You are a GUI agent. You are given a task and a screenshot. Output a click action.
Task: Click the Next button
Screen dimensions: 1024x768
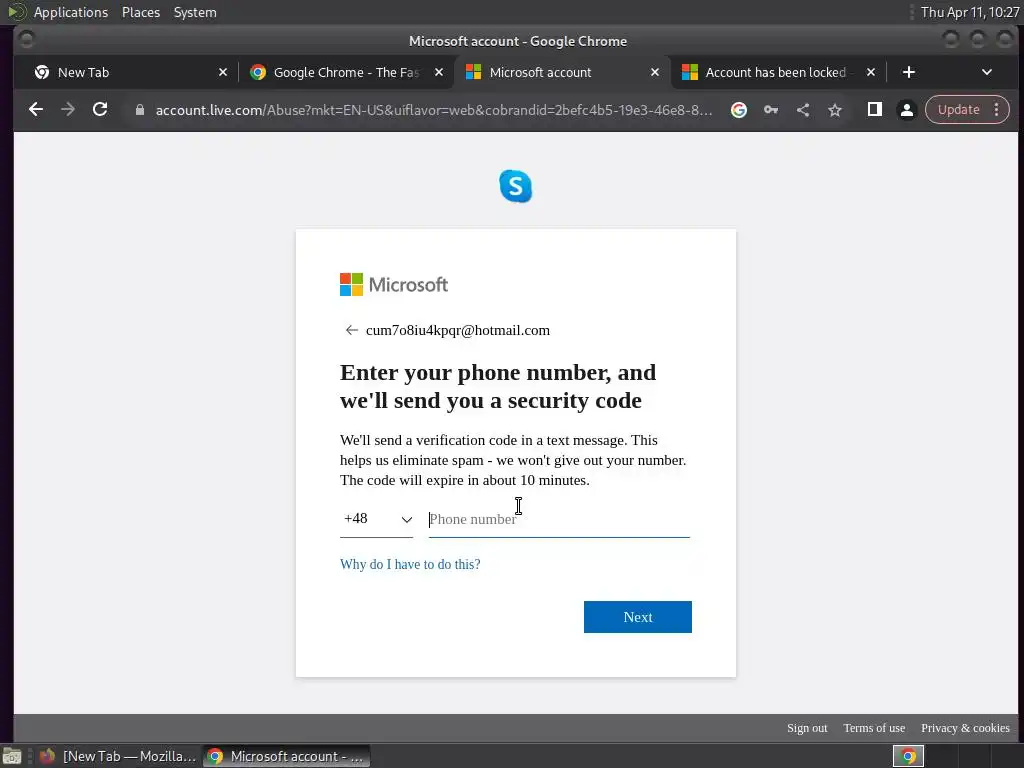638,617
